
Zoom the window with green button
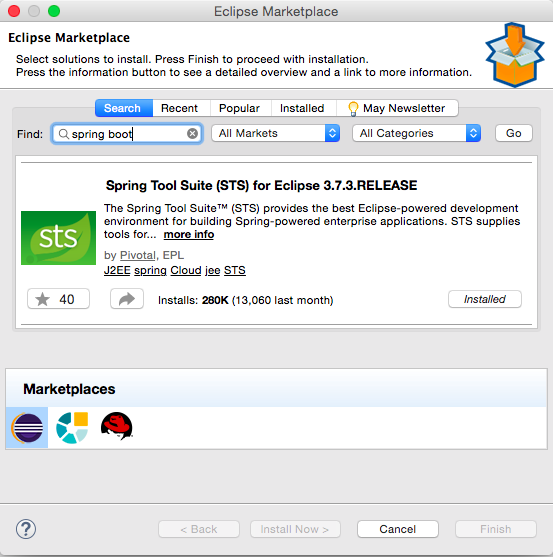54,11
